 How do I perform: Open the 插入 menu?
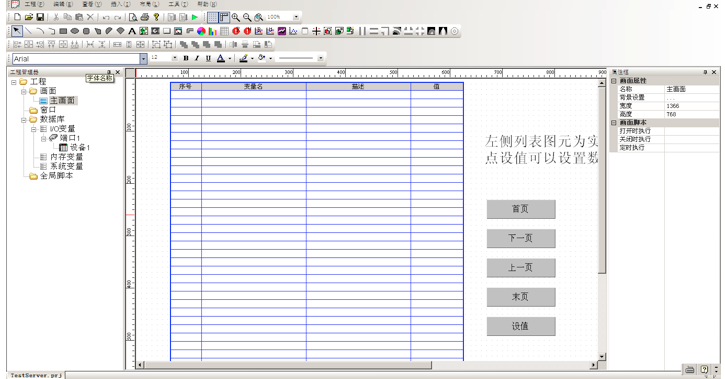click(120, 4)
